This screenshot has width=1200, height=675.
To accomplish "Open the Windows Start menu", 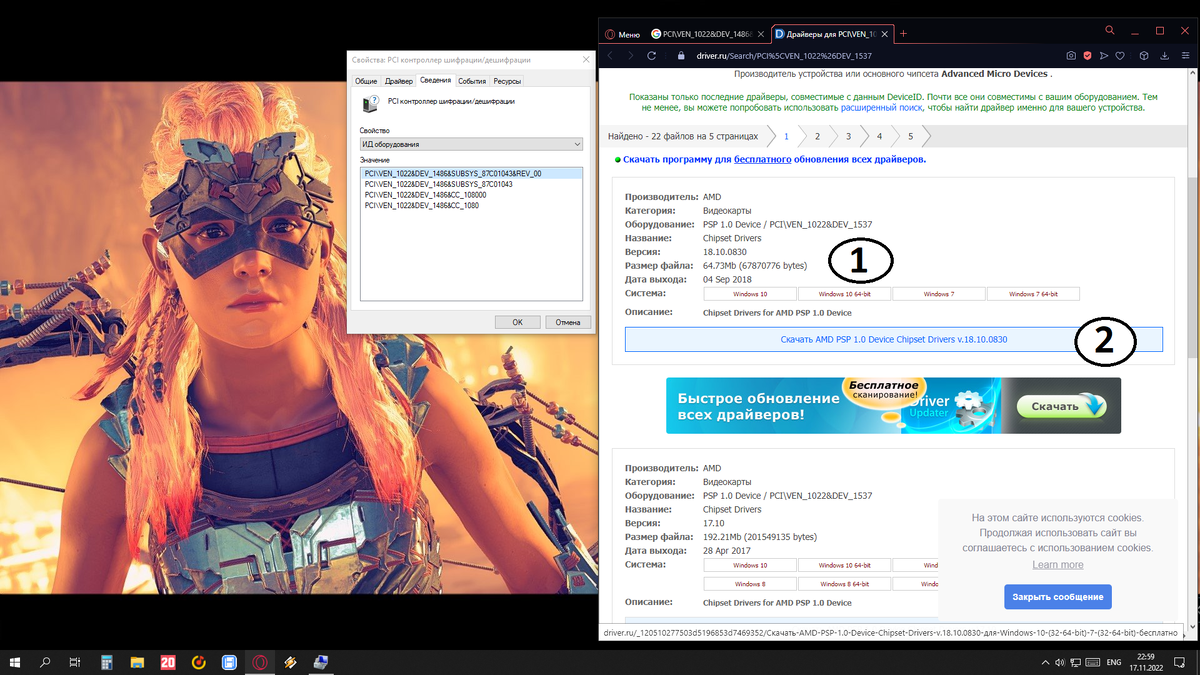I will click(16, 662).
